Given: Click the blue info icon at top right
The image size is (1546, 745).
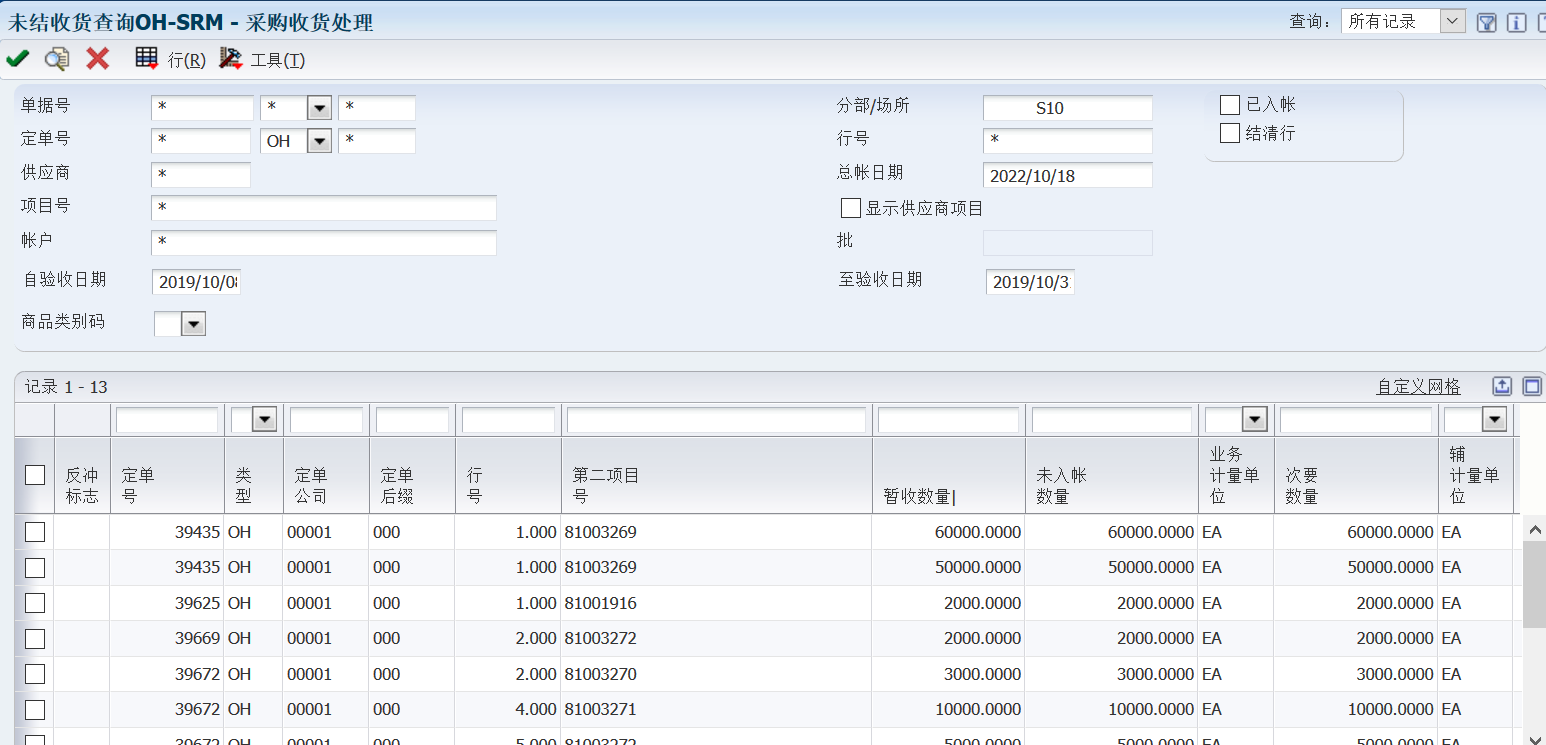Looking at the screenshot, I should (1516, 22).
